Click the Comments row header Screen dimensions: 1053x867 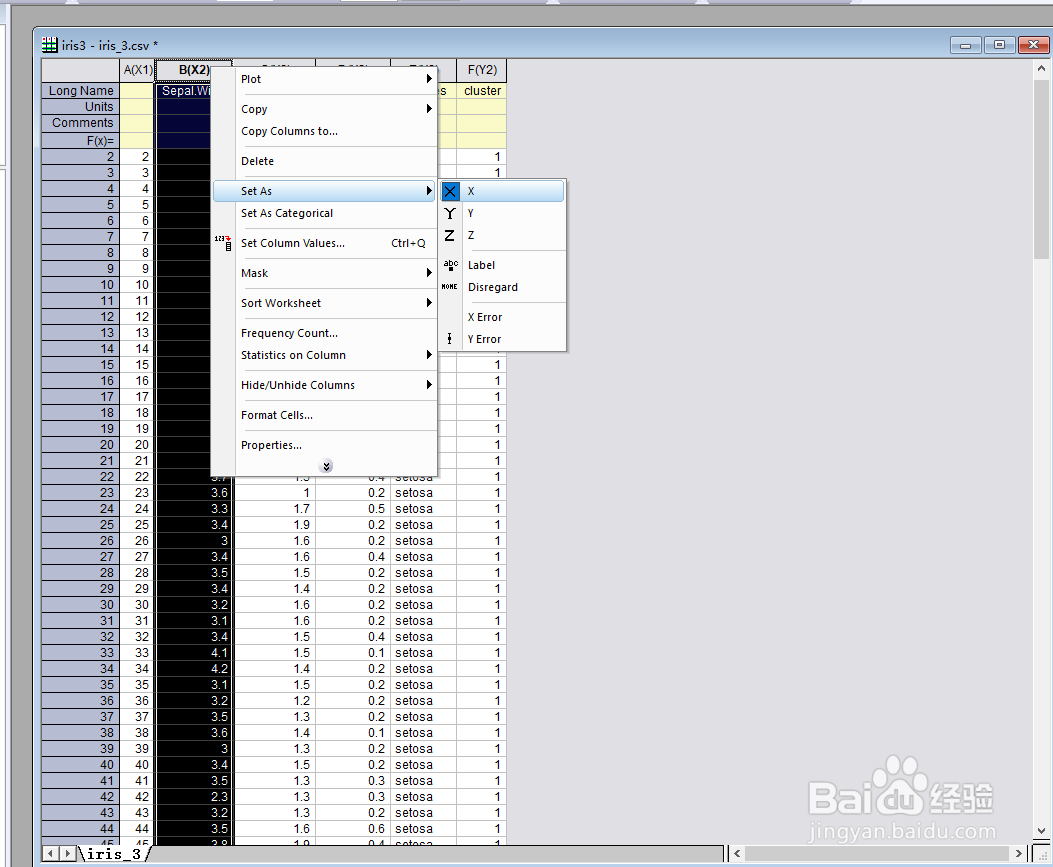pyautogui.click(x=81, y=123)
